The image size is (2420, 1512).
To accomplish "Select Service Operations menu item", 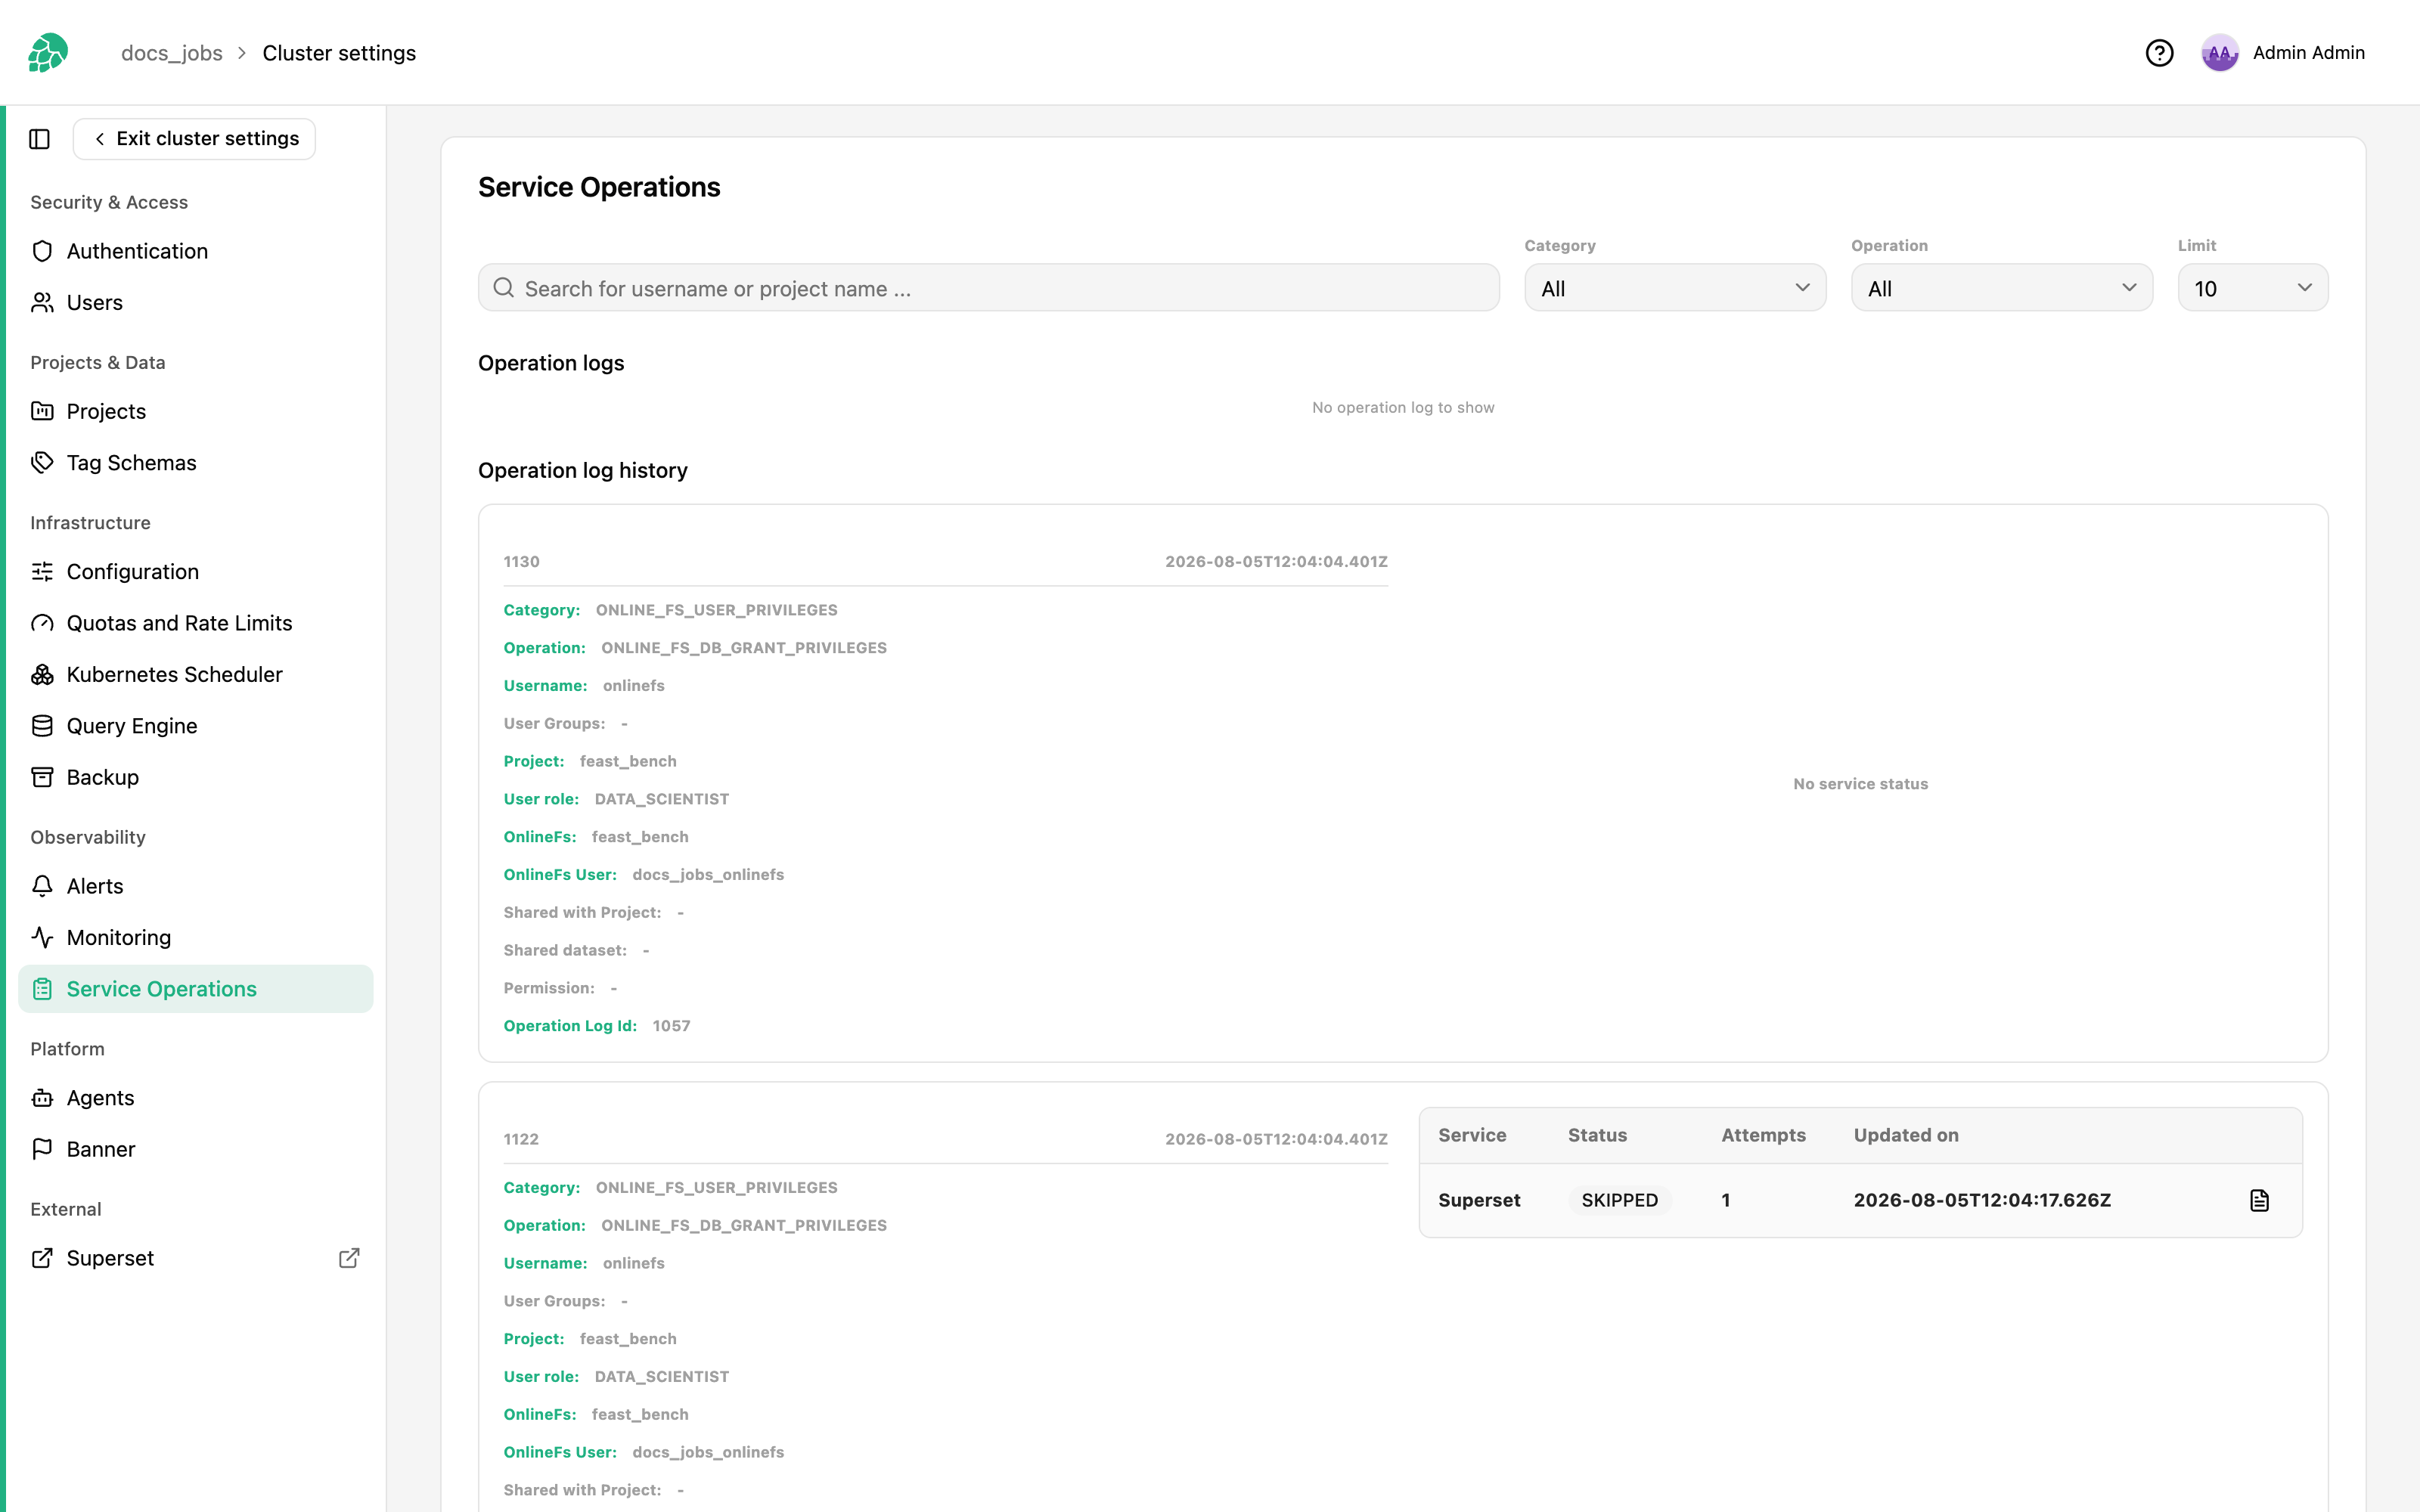I will 195,989.
